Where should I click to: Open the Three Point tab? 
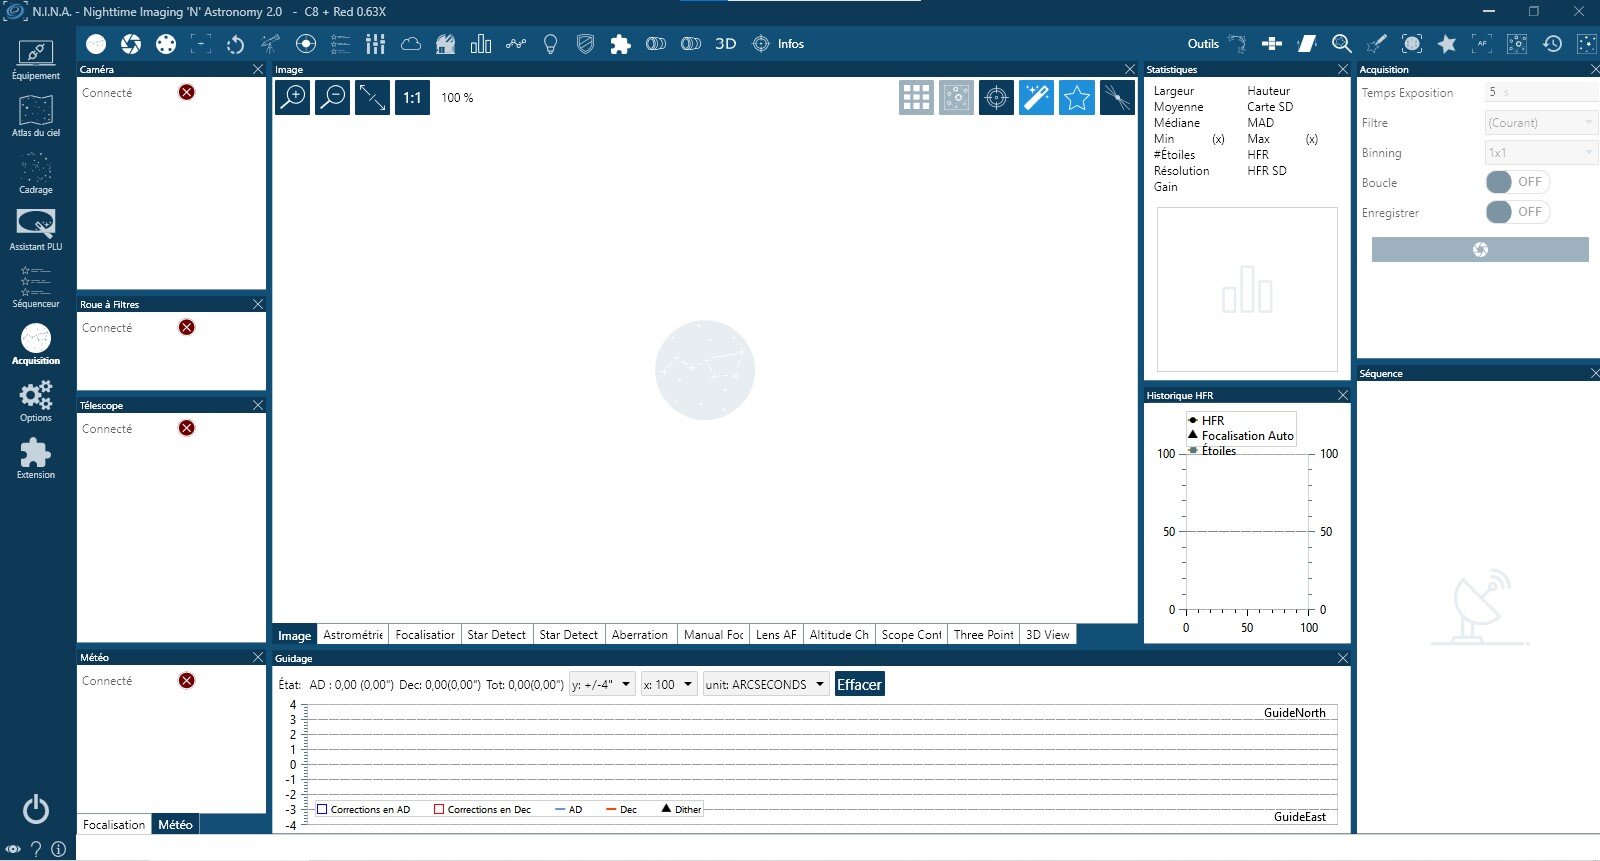(x=984, y=635)
